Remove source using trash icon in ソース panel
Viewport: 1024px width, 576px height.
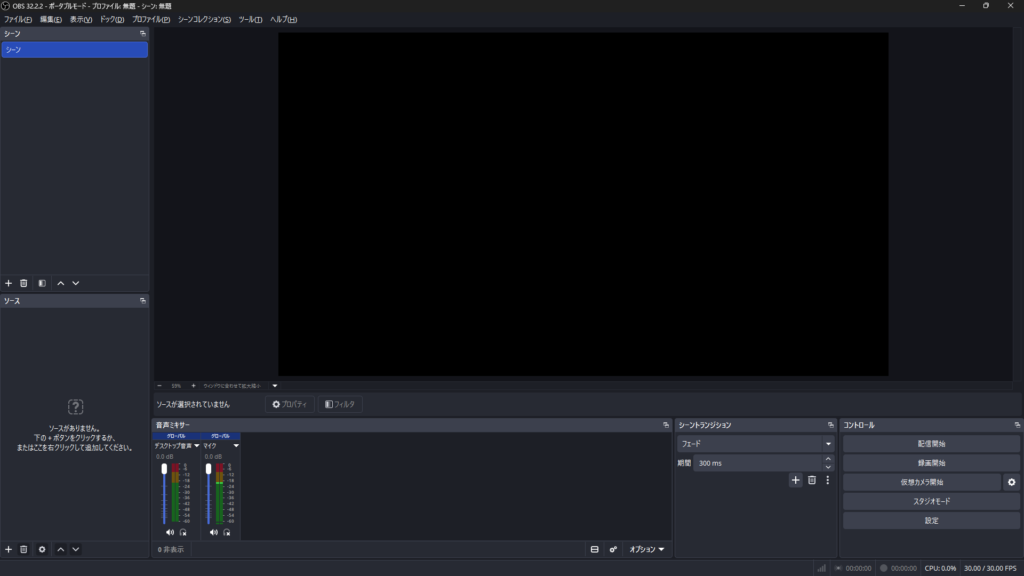point(24,549)
